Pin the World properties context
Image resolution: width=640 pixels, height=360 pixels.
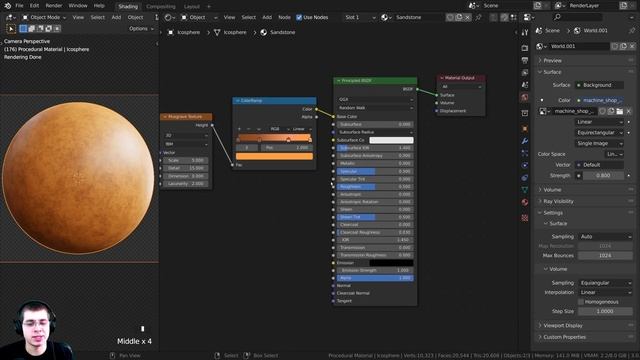[632, 31]
